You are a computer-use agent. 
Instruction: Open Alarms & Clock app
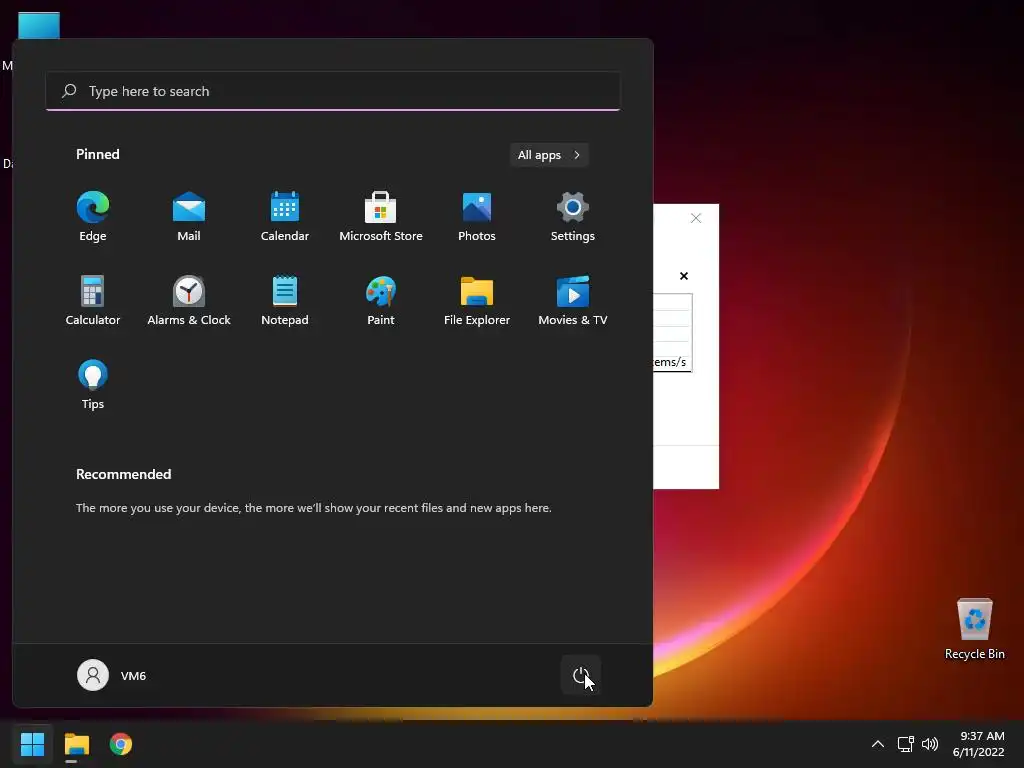click(189, 300)
